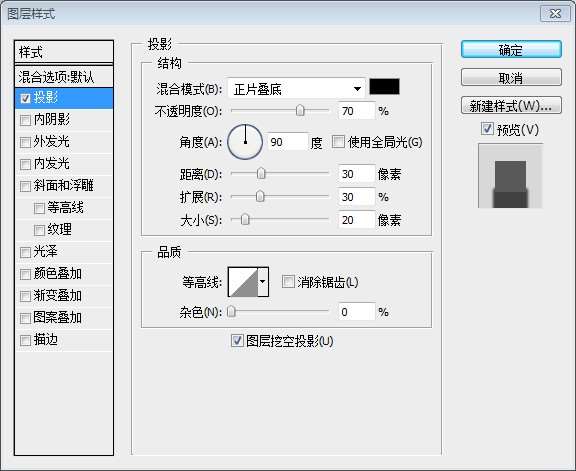The width and height of the screenshot is (576, 471).
Task: Toggle the 使用全局光 checkbox
Action: [x=338, y=141]
